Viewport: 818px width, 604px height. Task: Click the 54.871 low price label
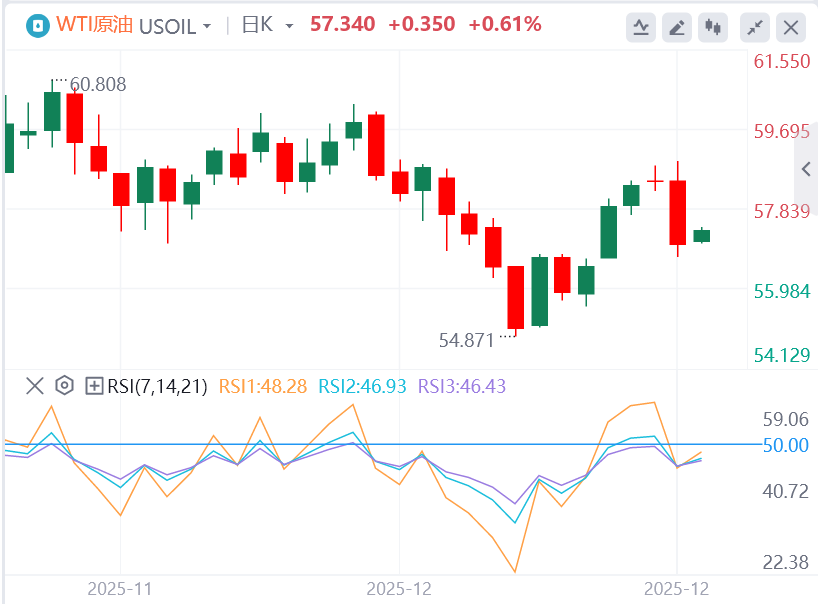coord(466,340)
